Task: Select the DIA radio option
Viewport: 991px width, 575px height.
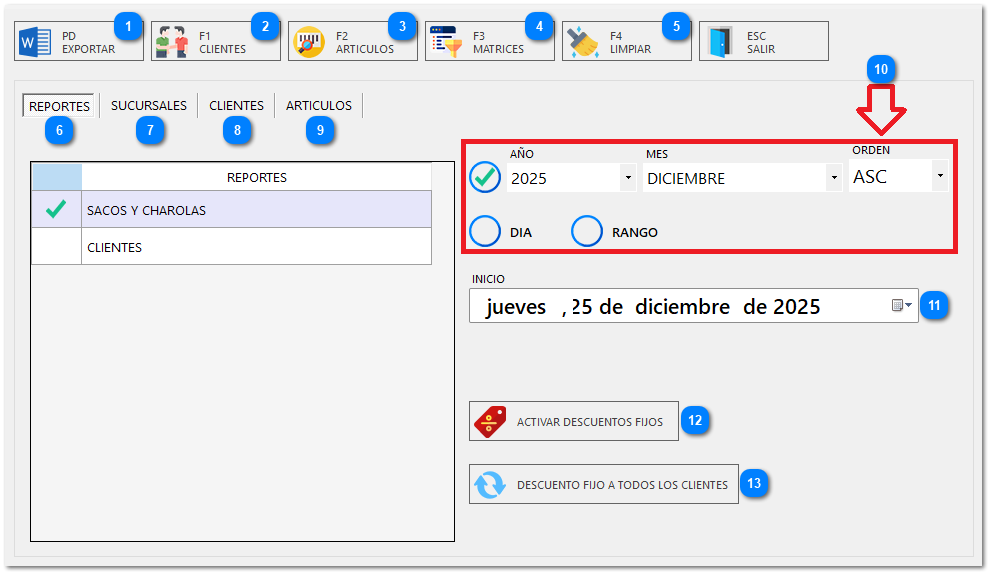Action: click(485, 231)
